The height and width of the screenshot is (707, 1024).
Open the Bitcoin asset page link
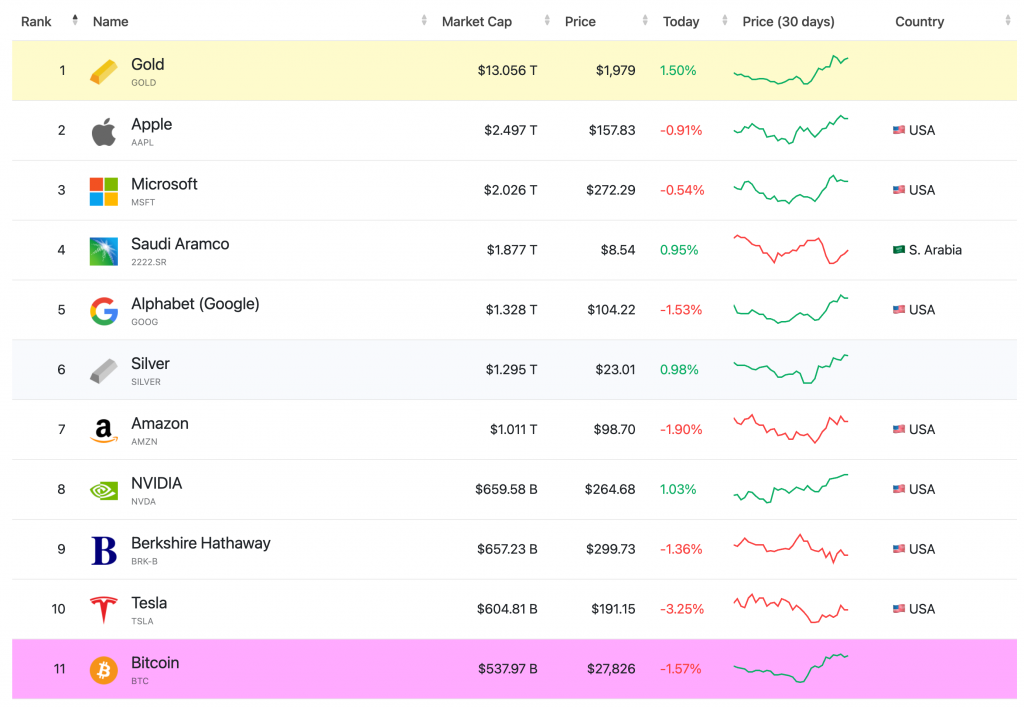[x=155, y=663]
